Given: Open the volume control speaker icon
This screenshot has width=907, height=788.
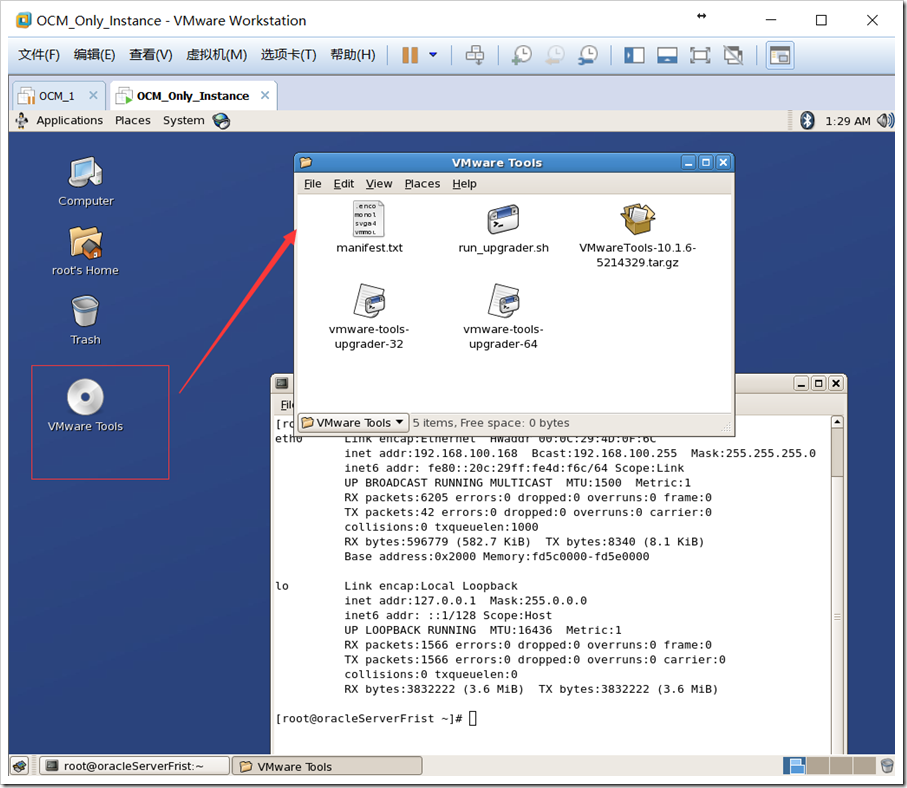Looking at the screenshot, I should click(885, 120).
